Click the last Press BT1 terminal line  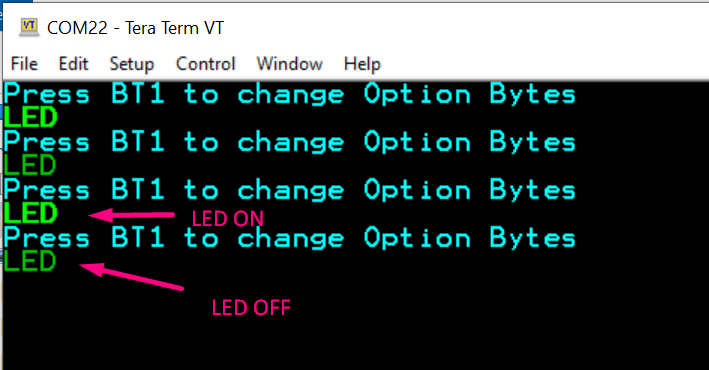[290, 238]
